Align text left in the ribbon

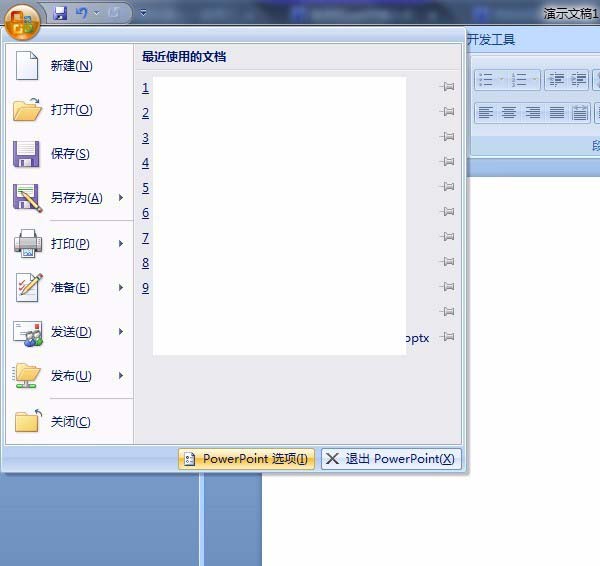point(486,113)
